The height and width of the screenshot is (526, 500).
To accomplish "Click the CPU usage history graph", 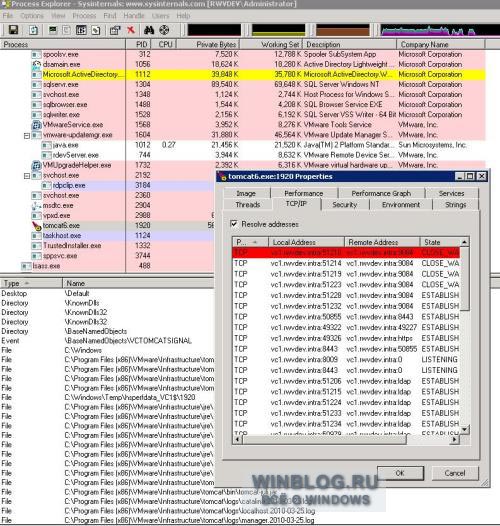I will tap(214, 30).
